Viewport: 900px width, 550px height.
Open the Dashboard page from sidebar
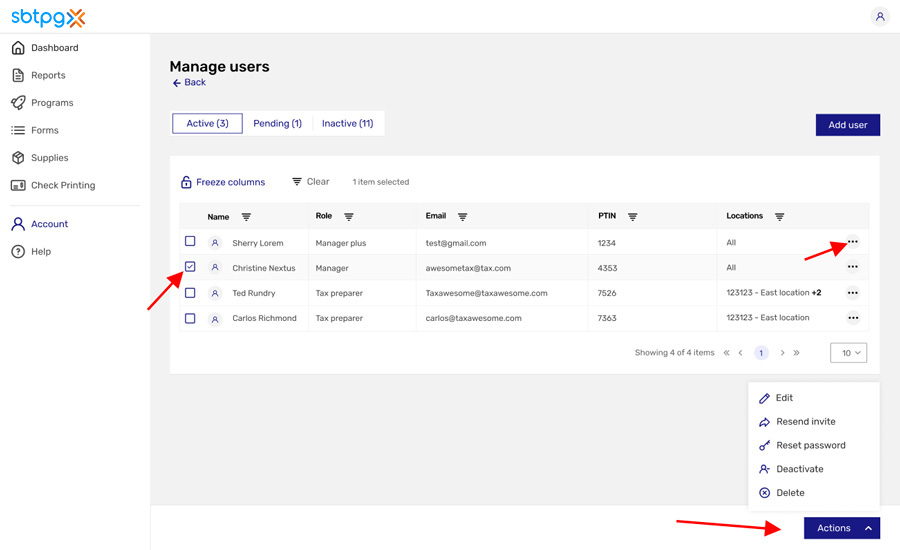[x=45, y=48]
